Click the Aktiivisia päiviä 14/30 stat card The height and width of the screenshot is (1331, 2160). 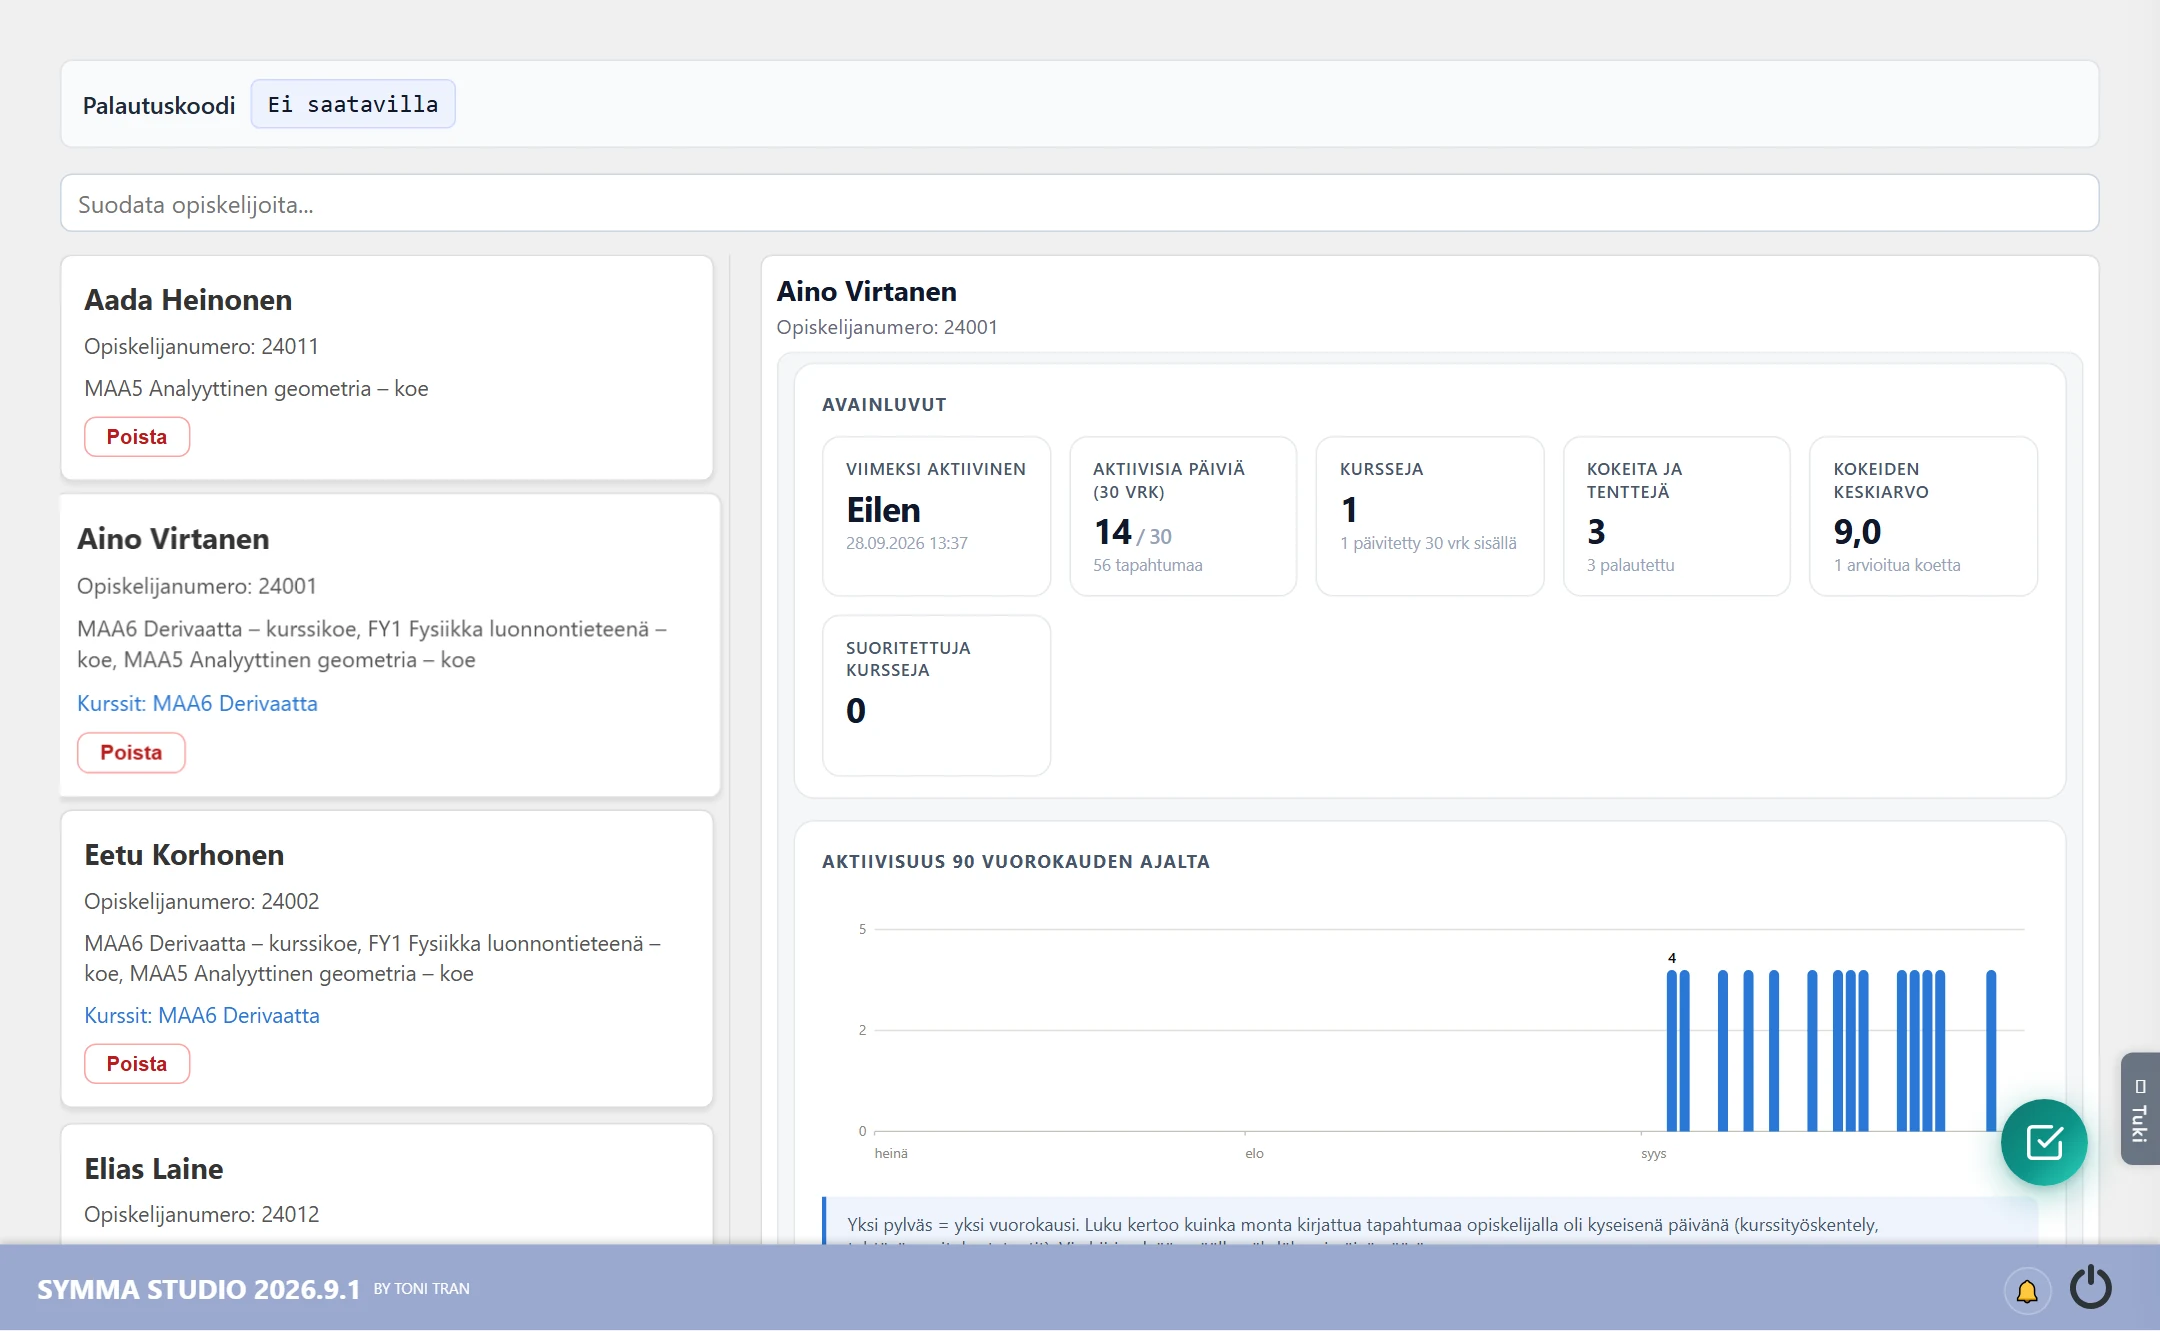pyautogui.click(x=1183, y=516)
